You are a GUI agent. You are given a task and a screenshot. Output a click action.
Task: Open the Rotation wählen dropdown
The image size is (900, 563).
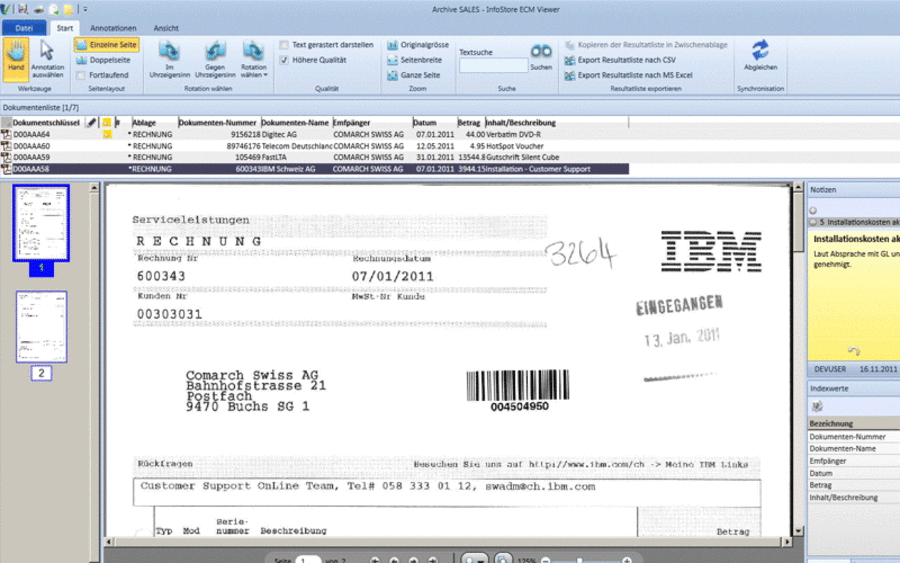tap(254, 59)
